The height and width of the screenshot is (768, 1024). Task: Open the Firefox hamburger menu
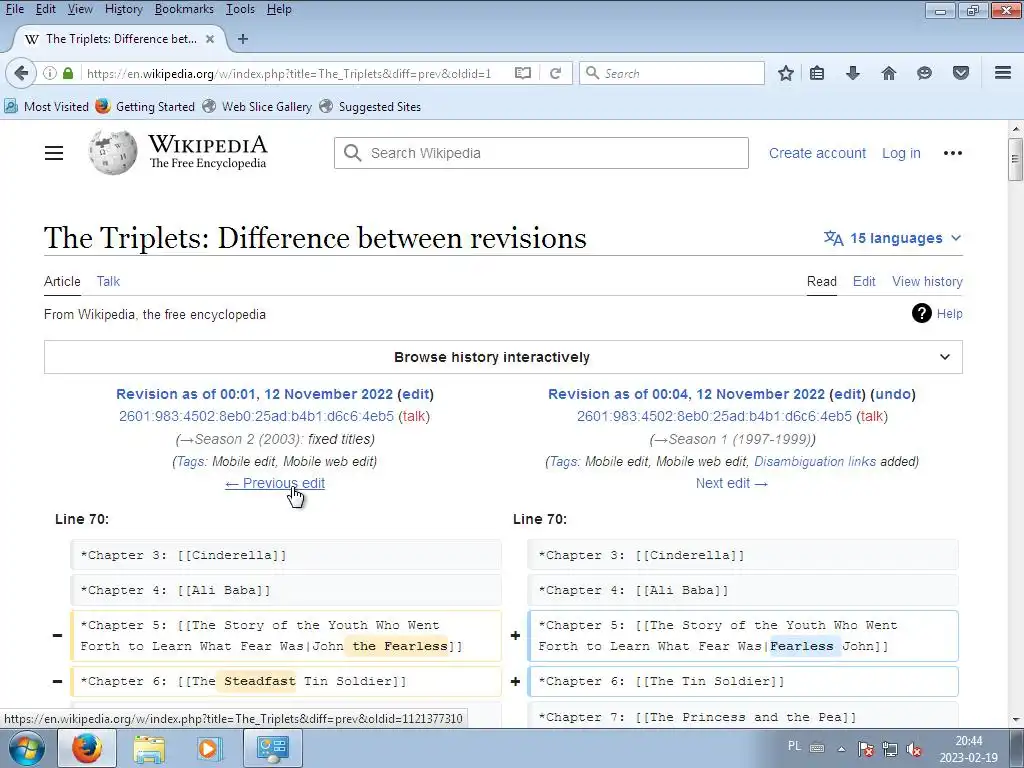1002,73
